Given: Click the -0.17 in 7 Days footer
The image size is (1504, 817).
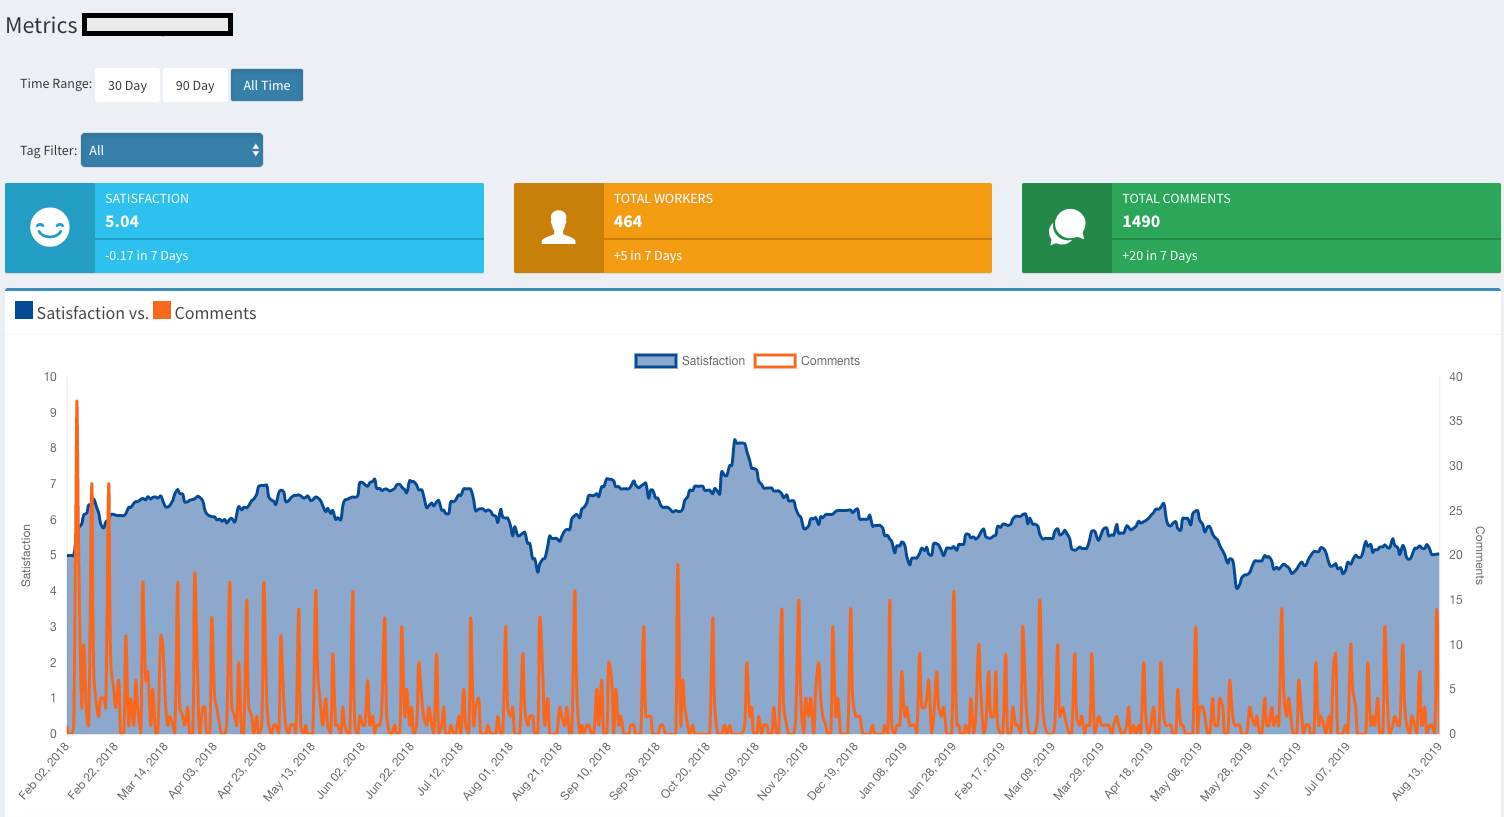Looking at the screenshot, I should click(x=147, y=256).
